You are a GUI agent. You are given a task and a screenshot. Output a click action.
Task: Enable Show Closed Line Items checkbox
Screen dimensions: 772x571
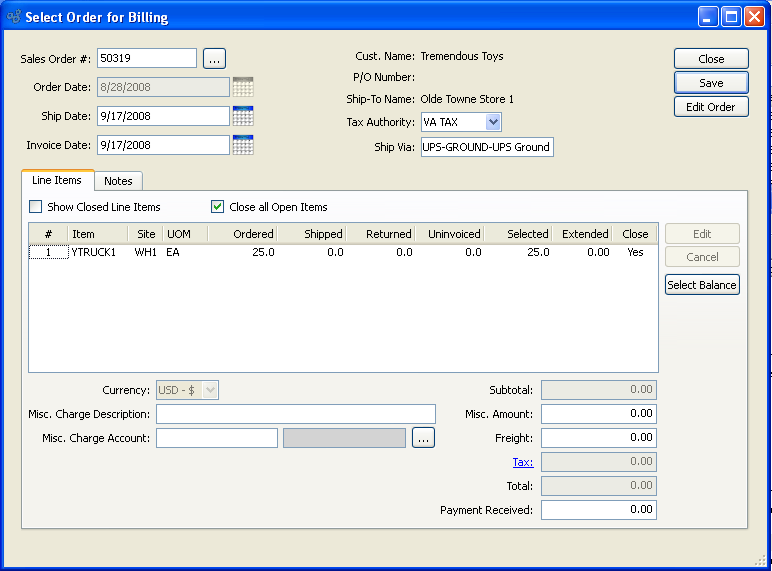coord(36,207)
